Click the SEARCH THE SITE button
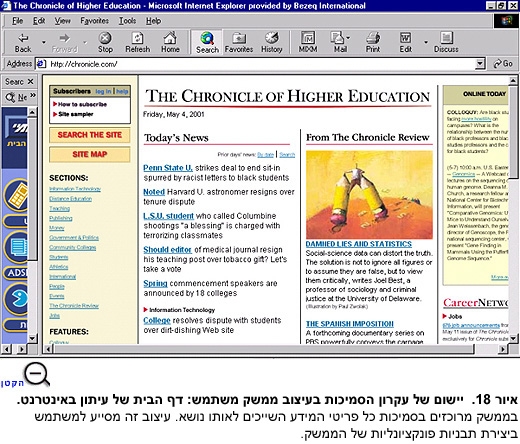 tap(90, 135)
